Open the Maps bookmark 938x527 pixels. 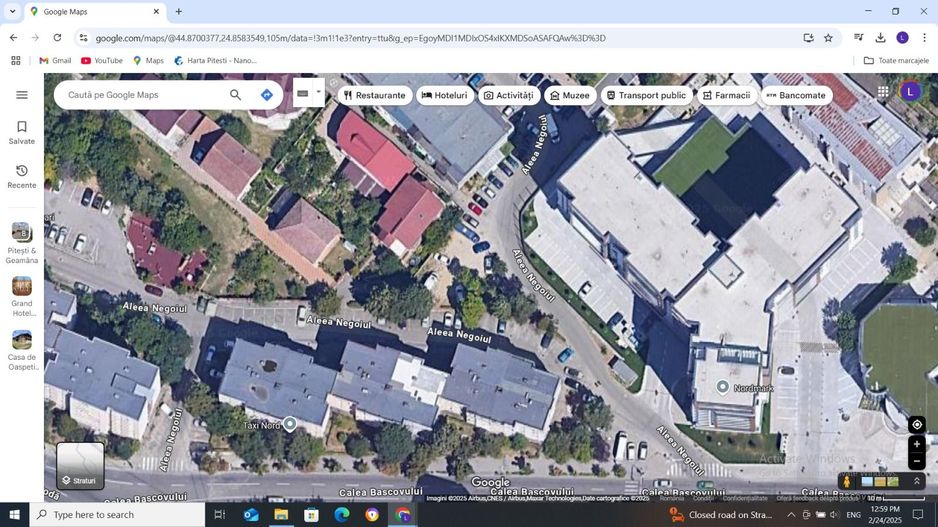148,60
